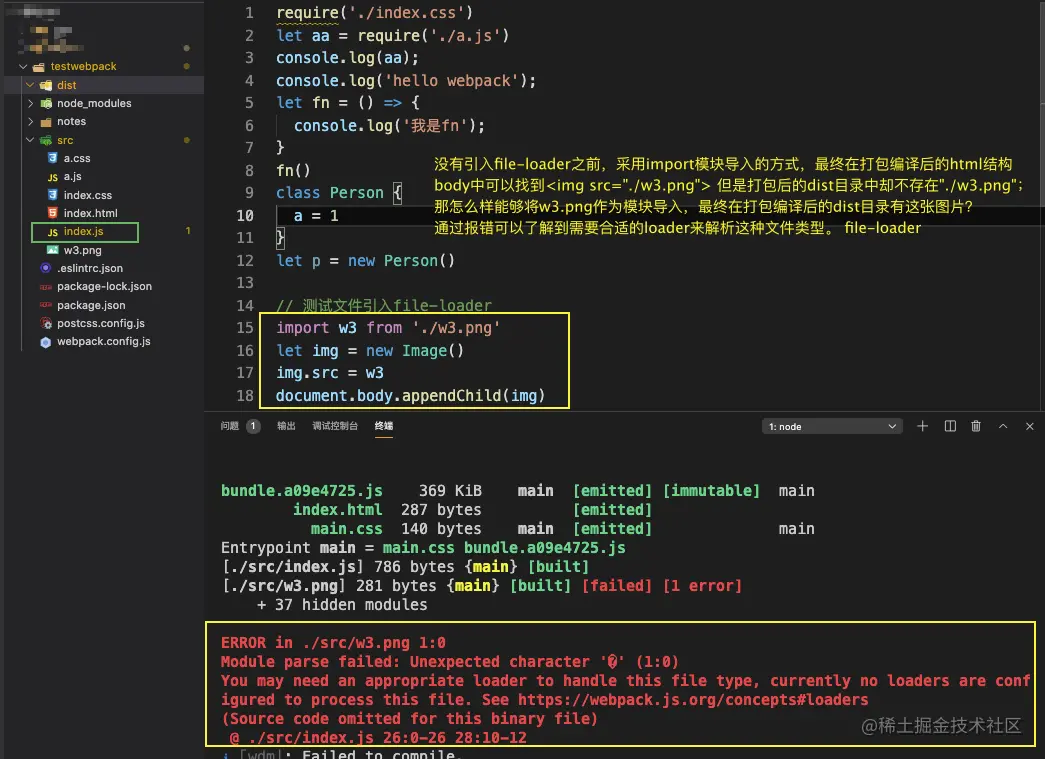Viewport: 1045px width, 759px height.
Task: Click the node_modules folder icon
Action: click(46, 103)
